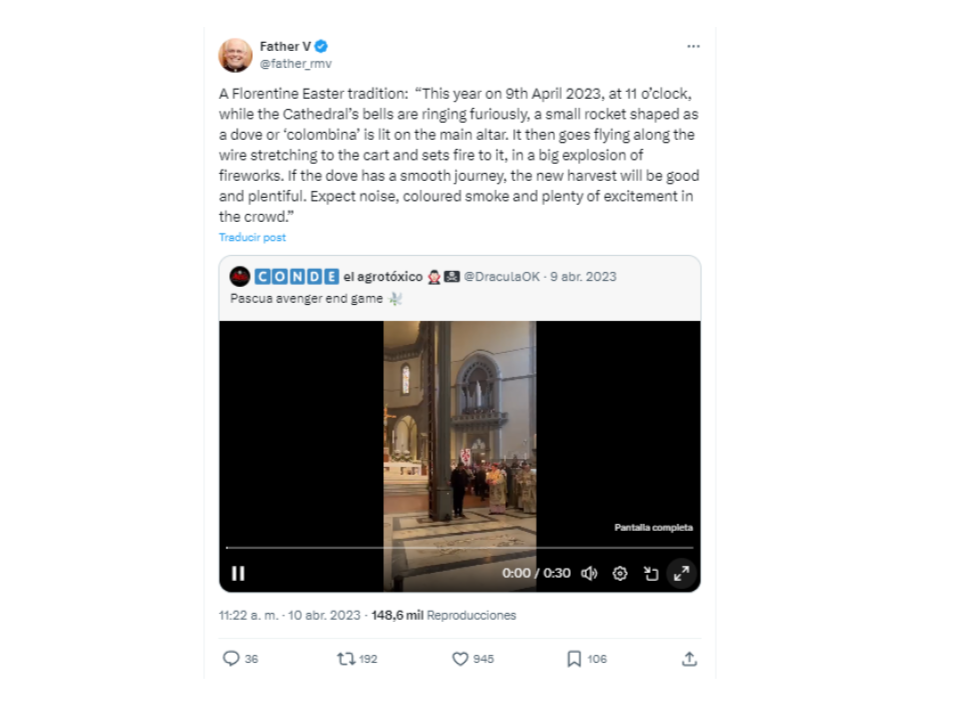Like the post with heart icon

coord(460,659)
